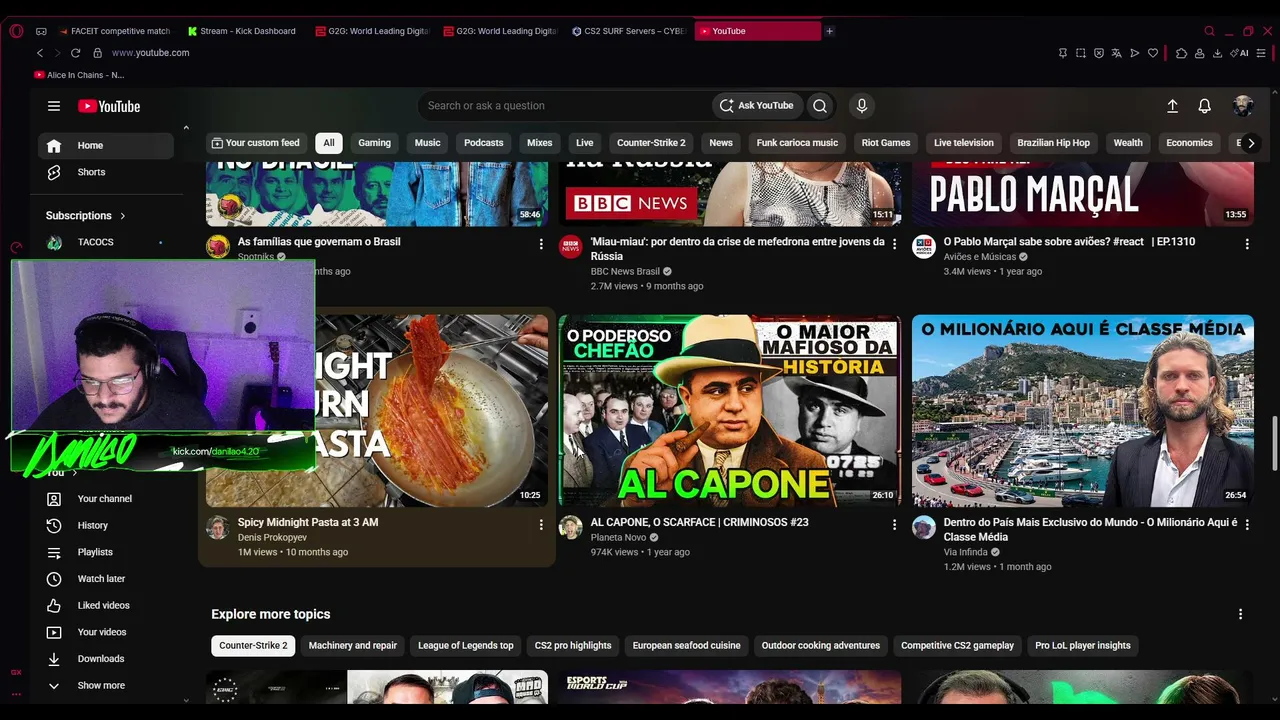Click the translate page icon

coord(1117,53)
